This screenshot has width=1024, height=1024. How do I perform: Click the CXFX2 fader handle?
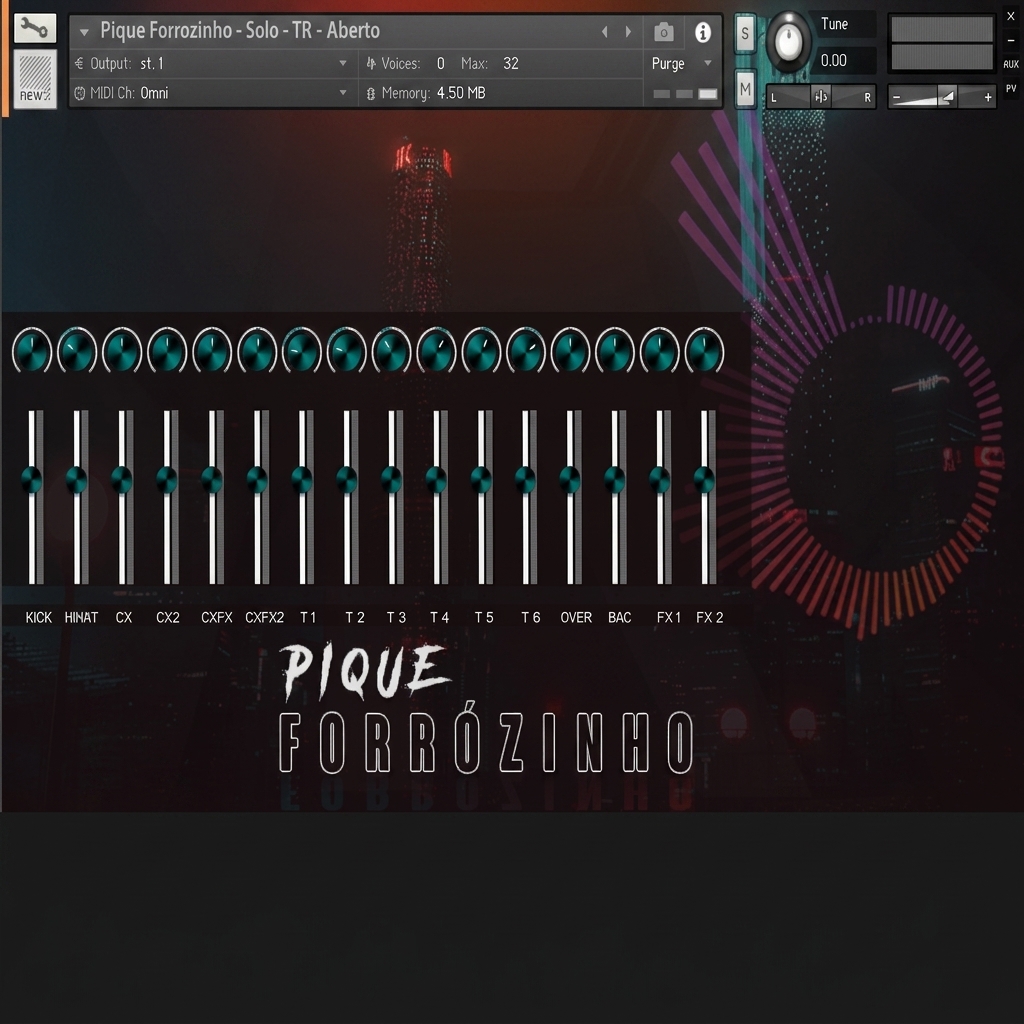click(x=257, y=480)
